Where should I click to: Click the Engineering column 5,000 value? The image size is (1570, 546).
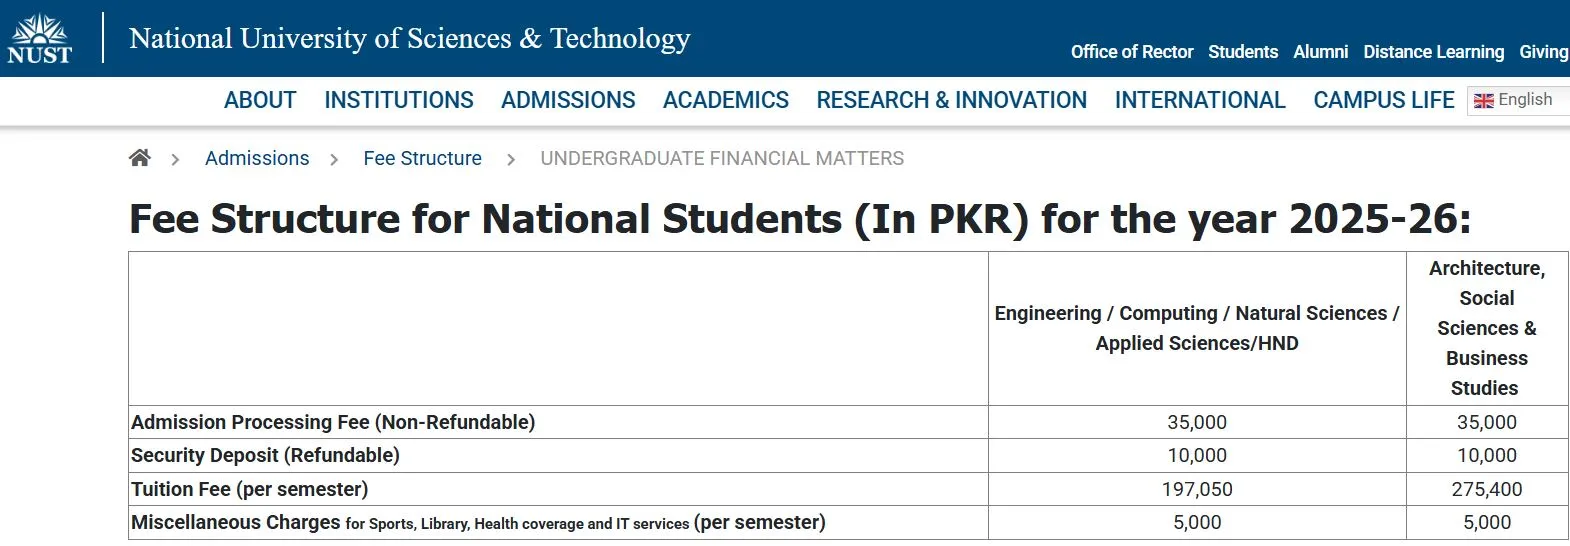[1197, 522]
